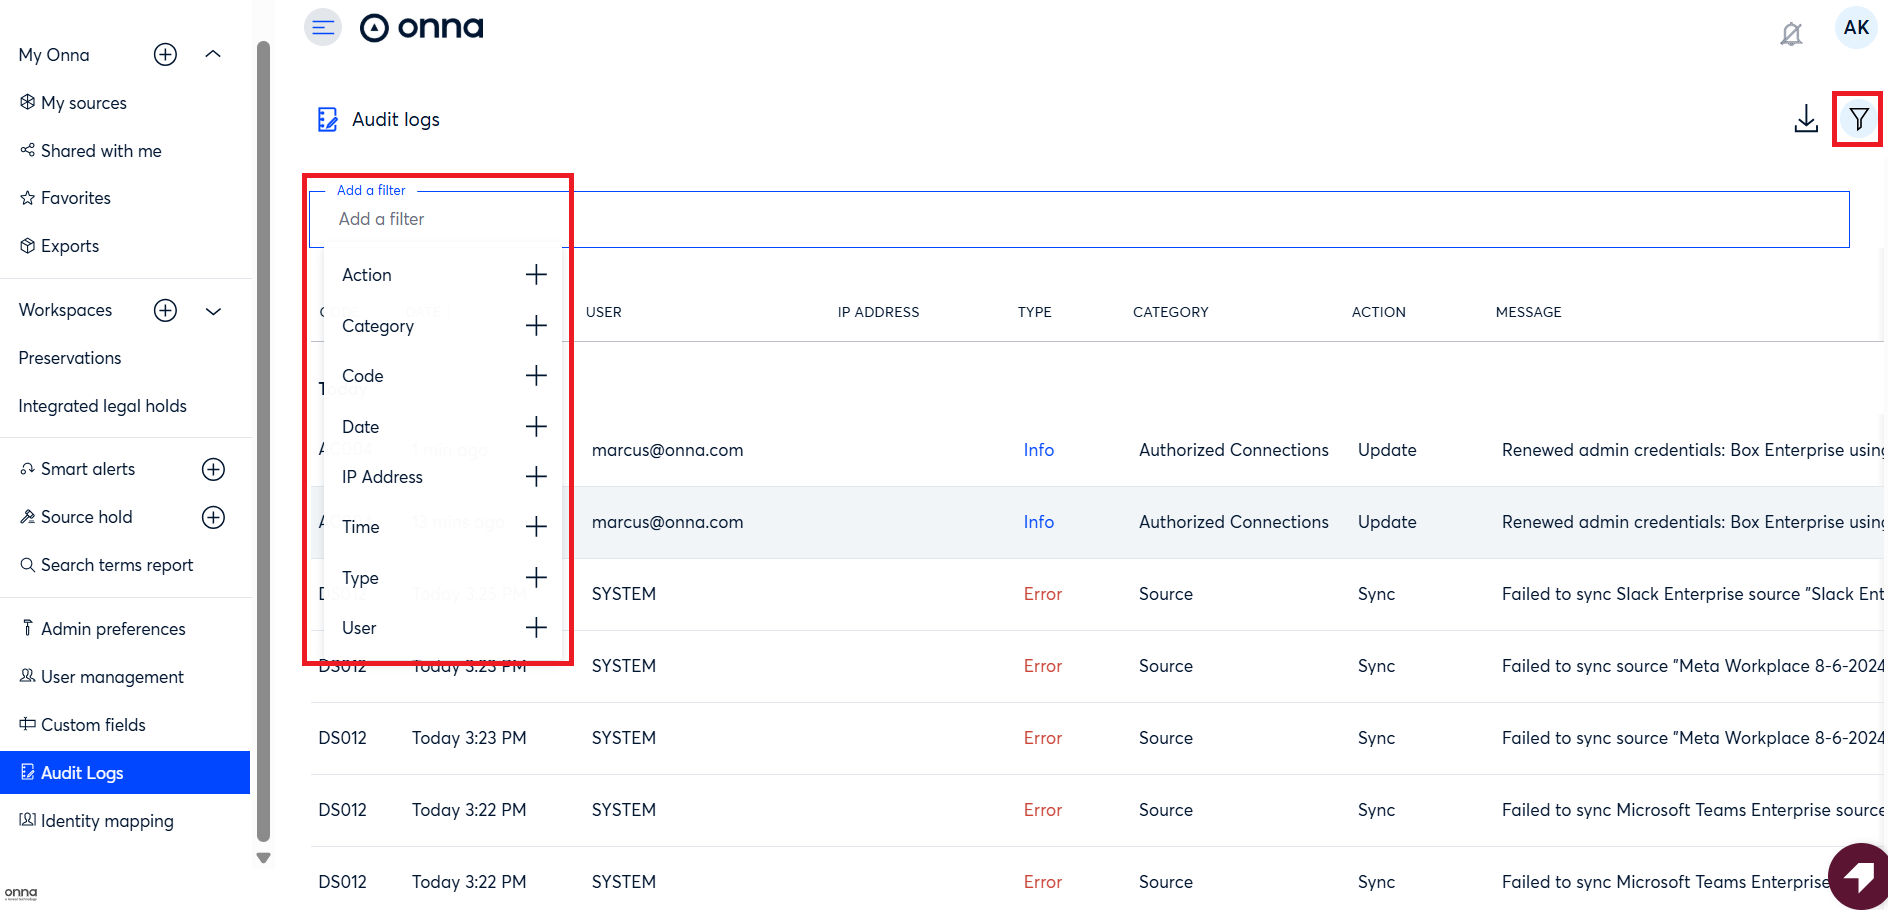The width and height of the screenshot is (1888, 910).
Task: Click the muted notification bell icon
Action: click(1791, 35)
